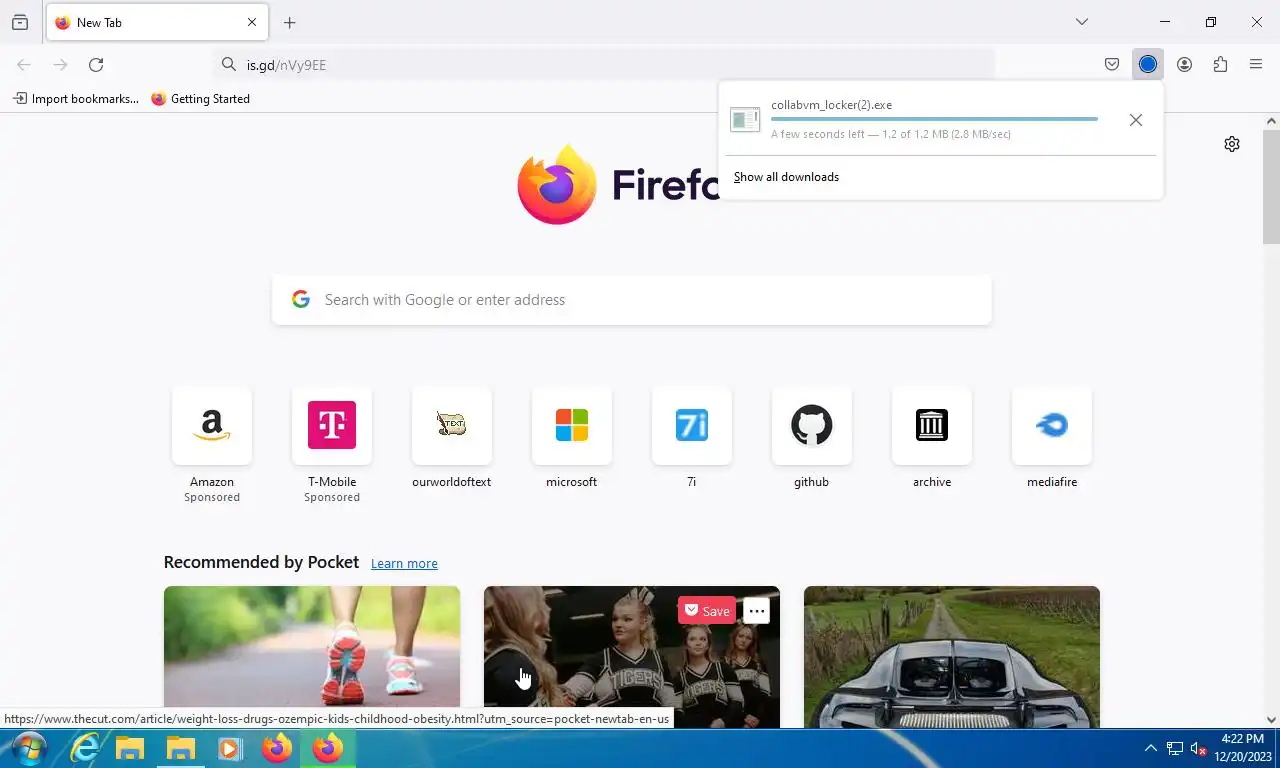Open the Getting Started bookmark
Screen dimensions: 1280x768
[x=201, y=99]
